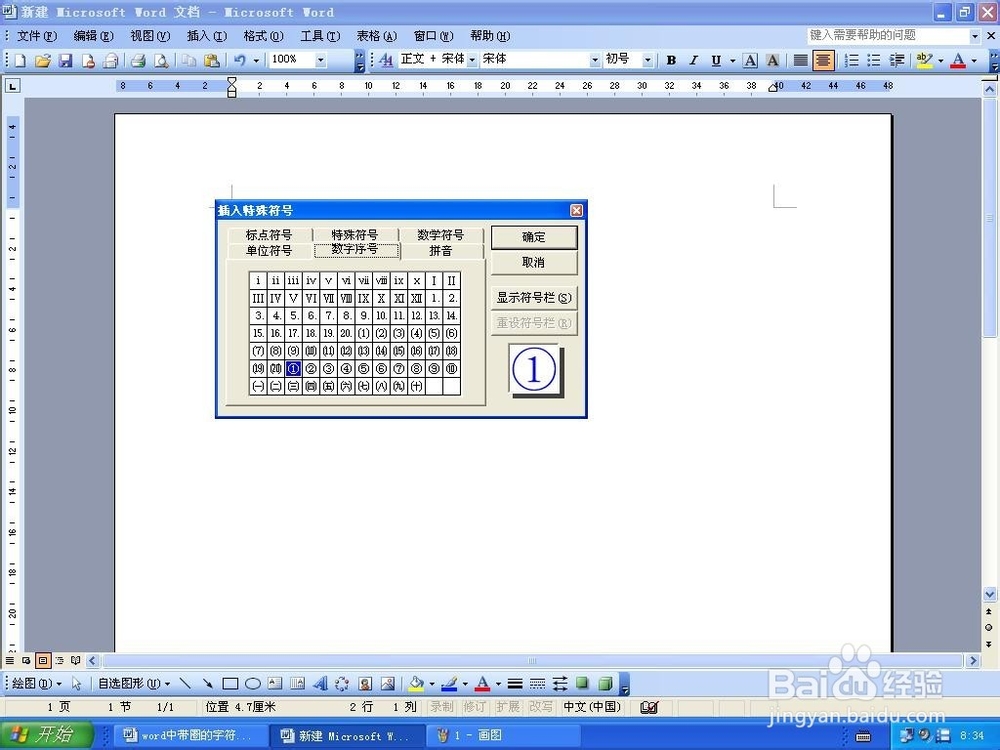This screenshot has height=750, width=1000.
Task: Save the document with the floppy icon
Action: pyautogui.click(x=65, y=61)
